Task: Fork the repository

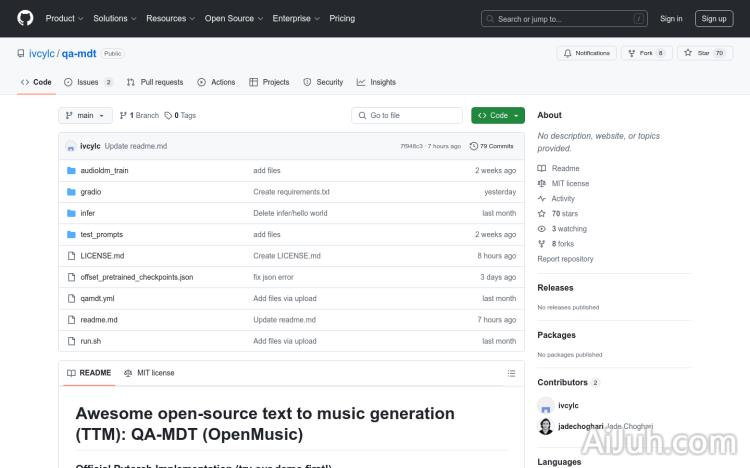Action: 647,53
